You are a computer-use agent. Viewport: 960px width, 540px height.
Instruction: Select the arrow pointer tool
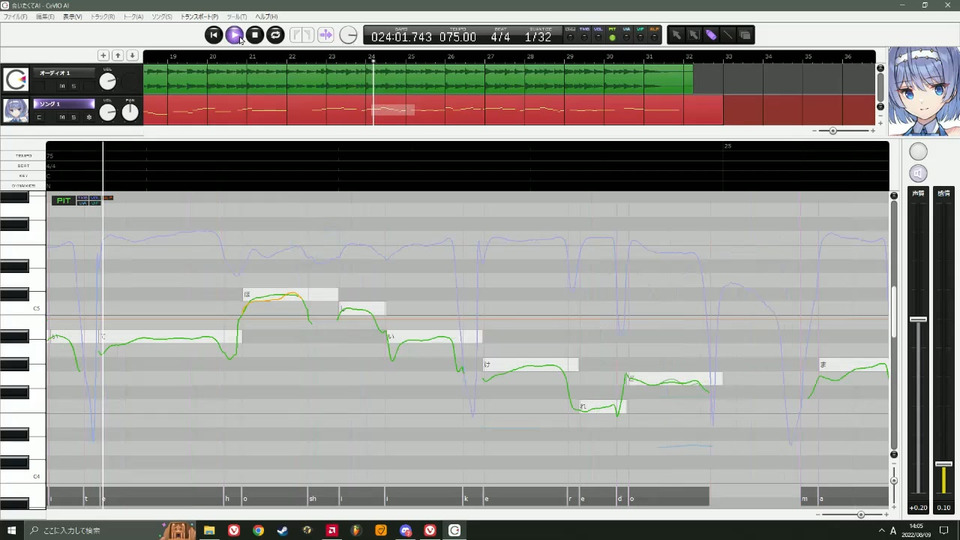point(676,35)
